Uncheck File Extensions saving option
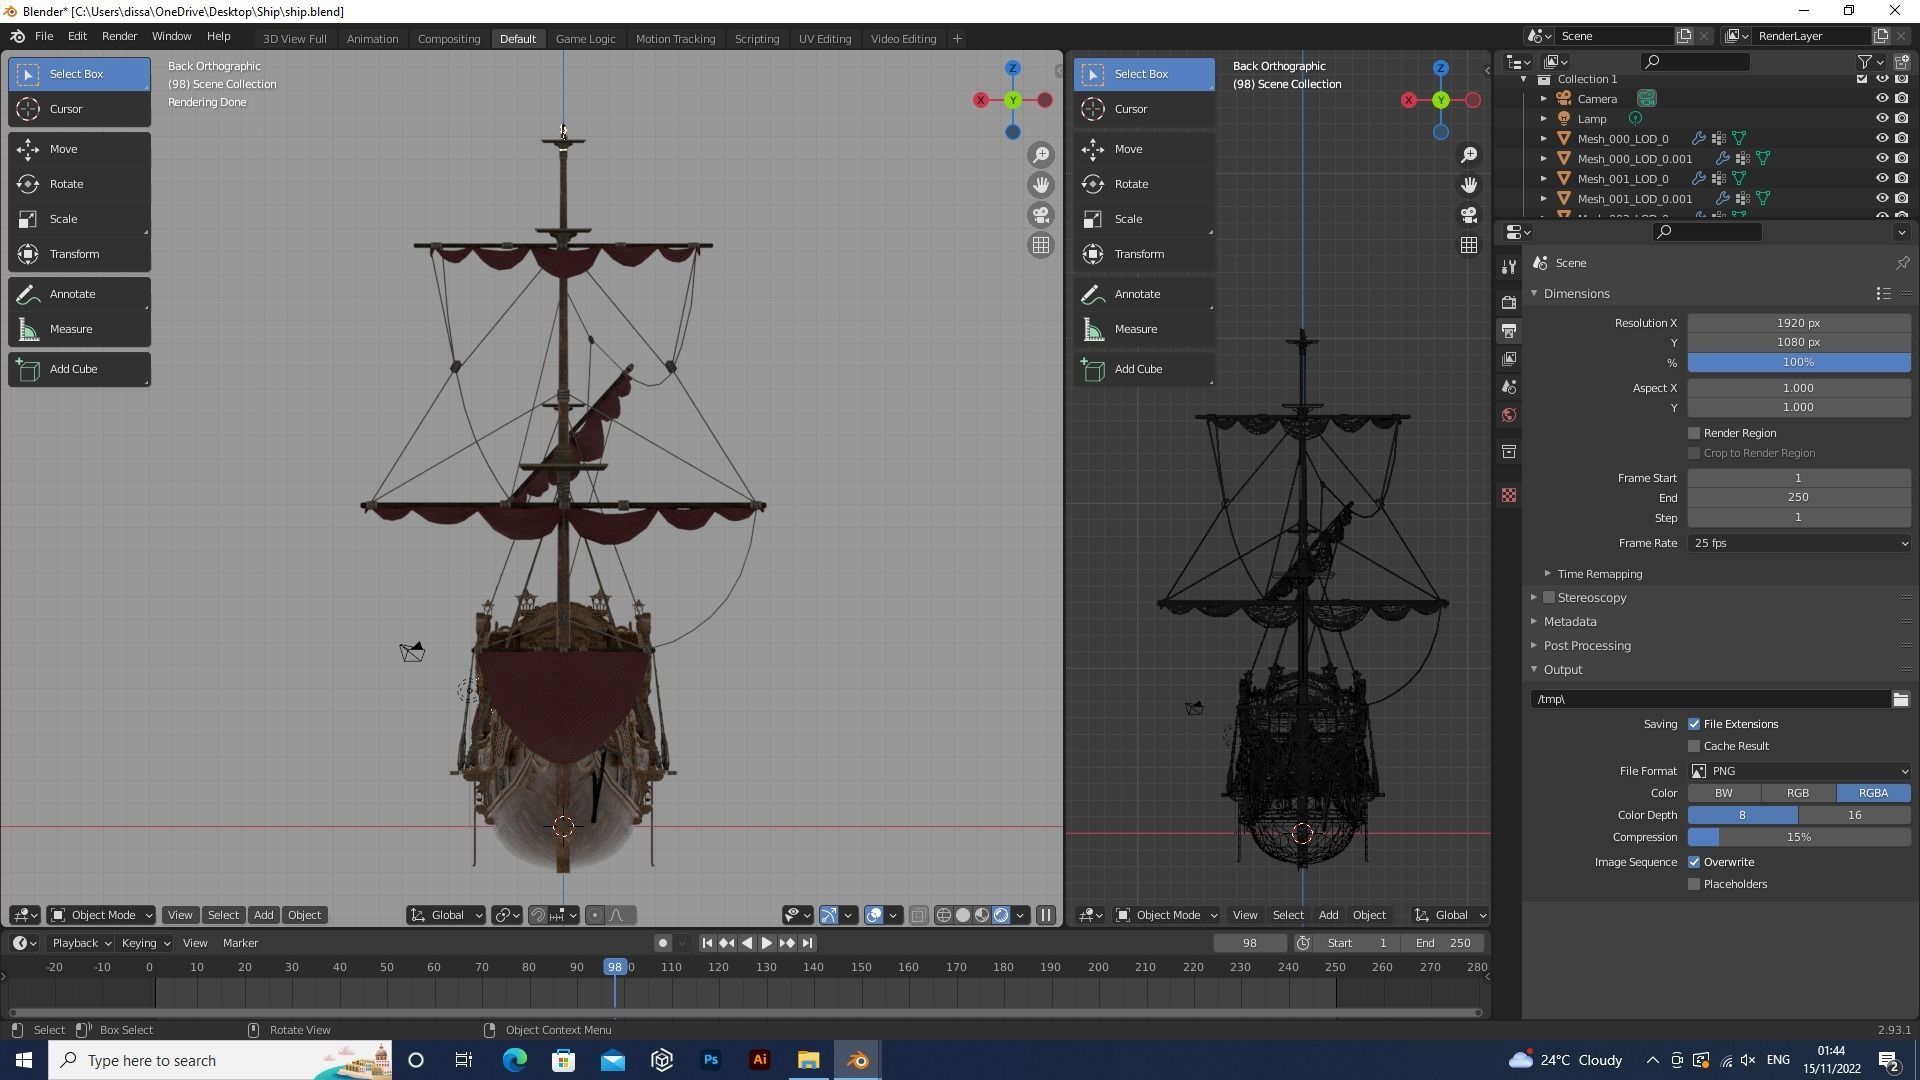 pos(1694,724)
